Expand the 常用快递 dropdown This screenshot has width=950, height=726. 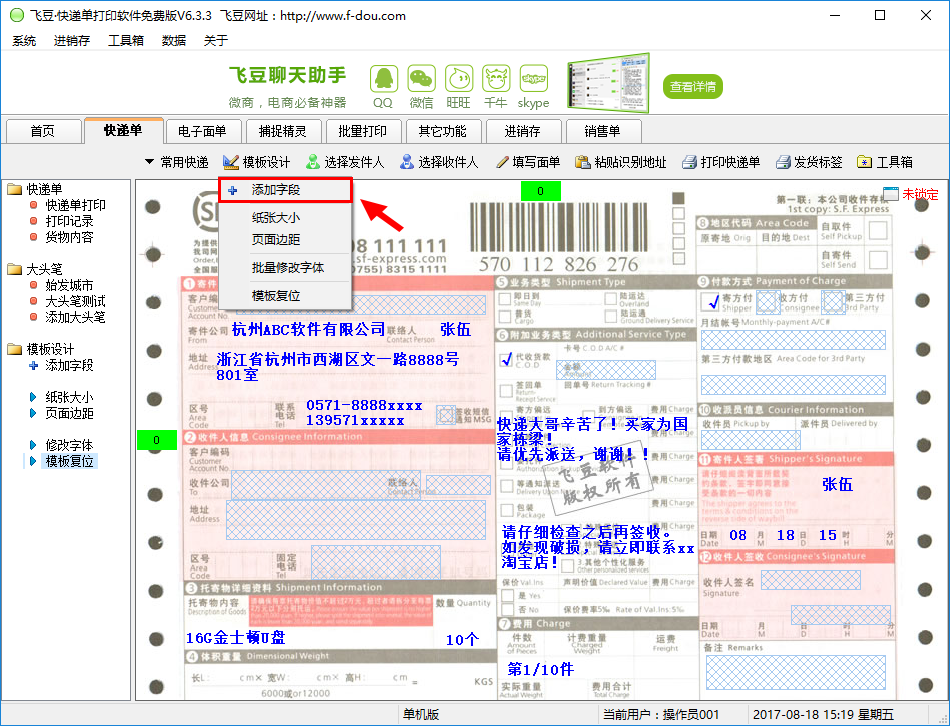pos(176,162)
